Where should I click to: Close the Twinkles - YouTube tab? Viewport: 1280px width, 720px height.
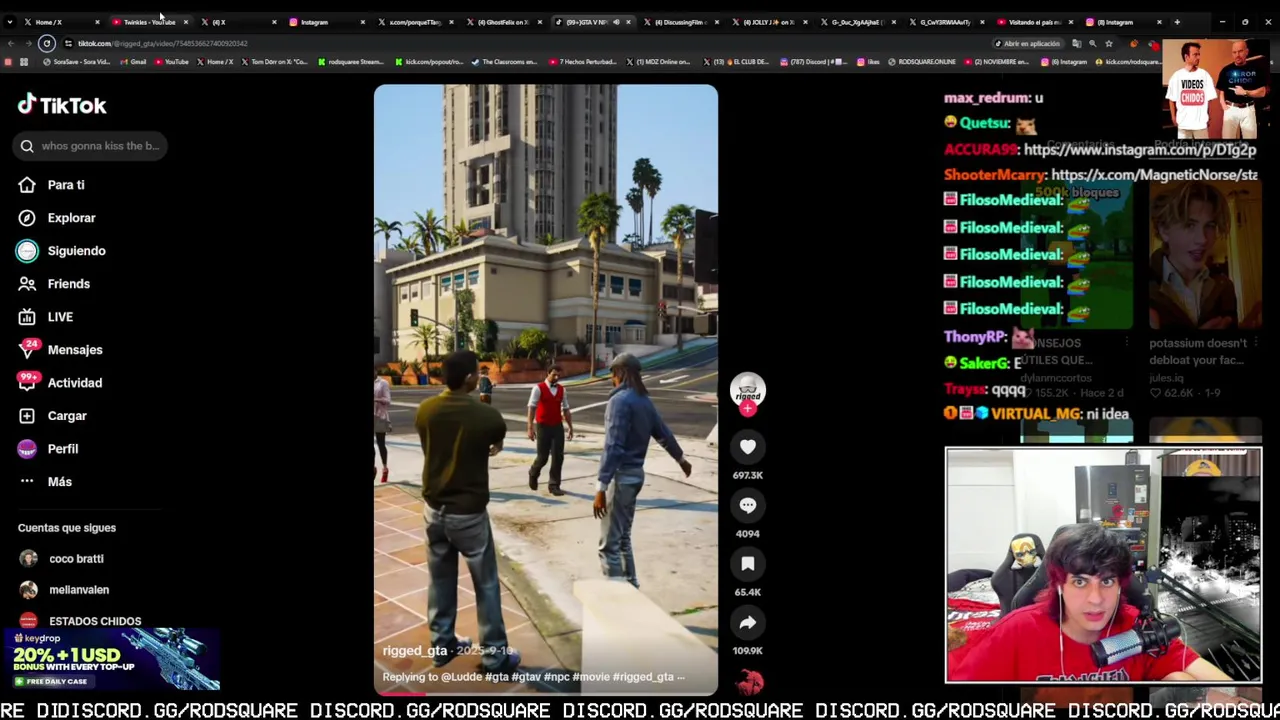185,22
